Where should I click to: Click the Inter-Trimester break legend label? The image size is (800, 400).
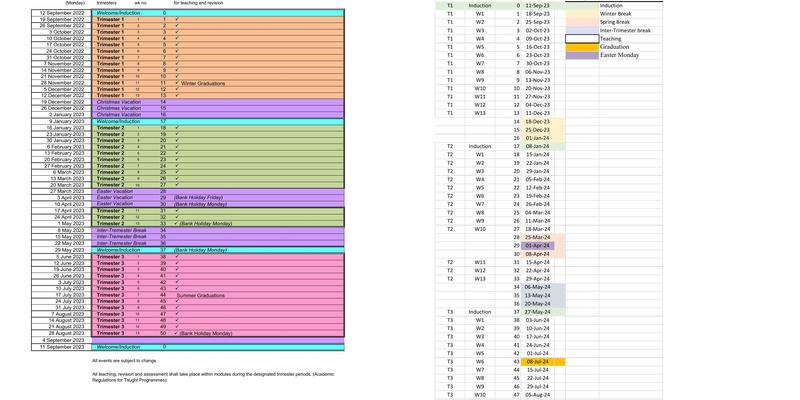625,31
